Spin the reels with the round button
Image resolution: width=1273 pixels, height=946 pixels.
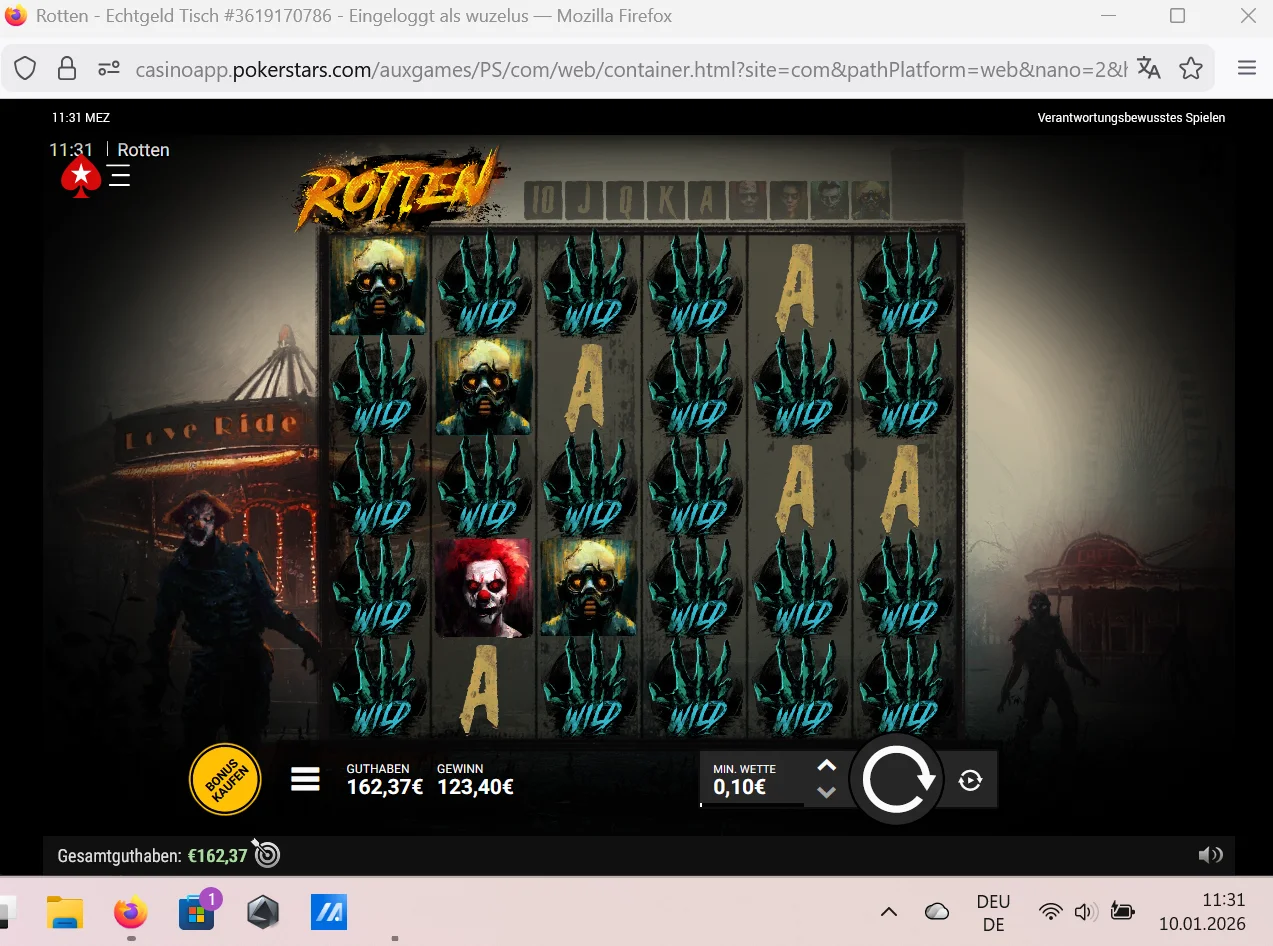point(897,780)
